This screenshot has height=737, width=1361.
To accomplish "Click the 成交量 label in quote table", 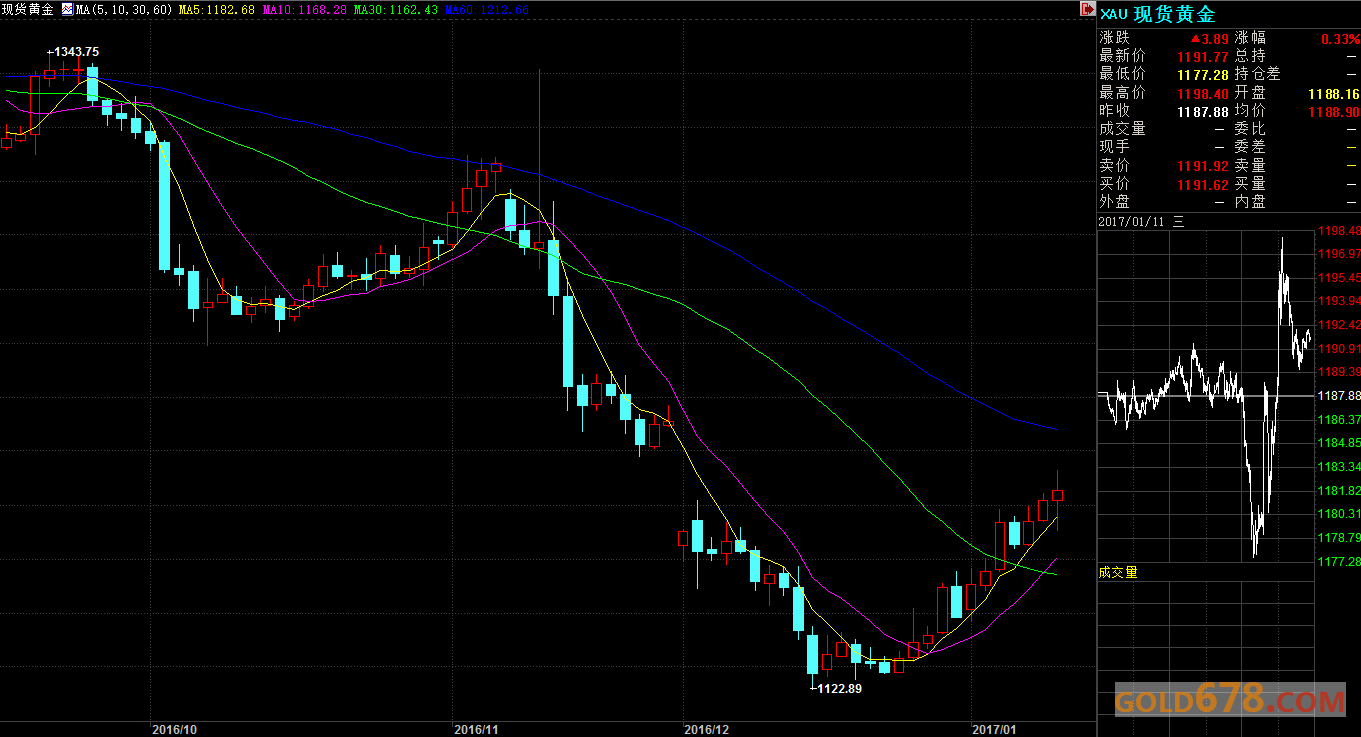I will [1123, 129].
